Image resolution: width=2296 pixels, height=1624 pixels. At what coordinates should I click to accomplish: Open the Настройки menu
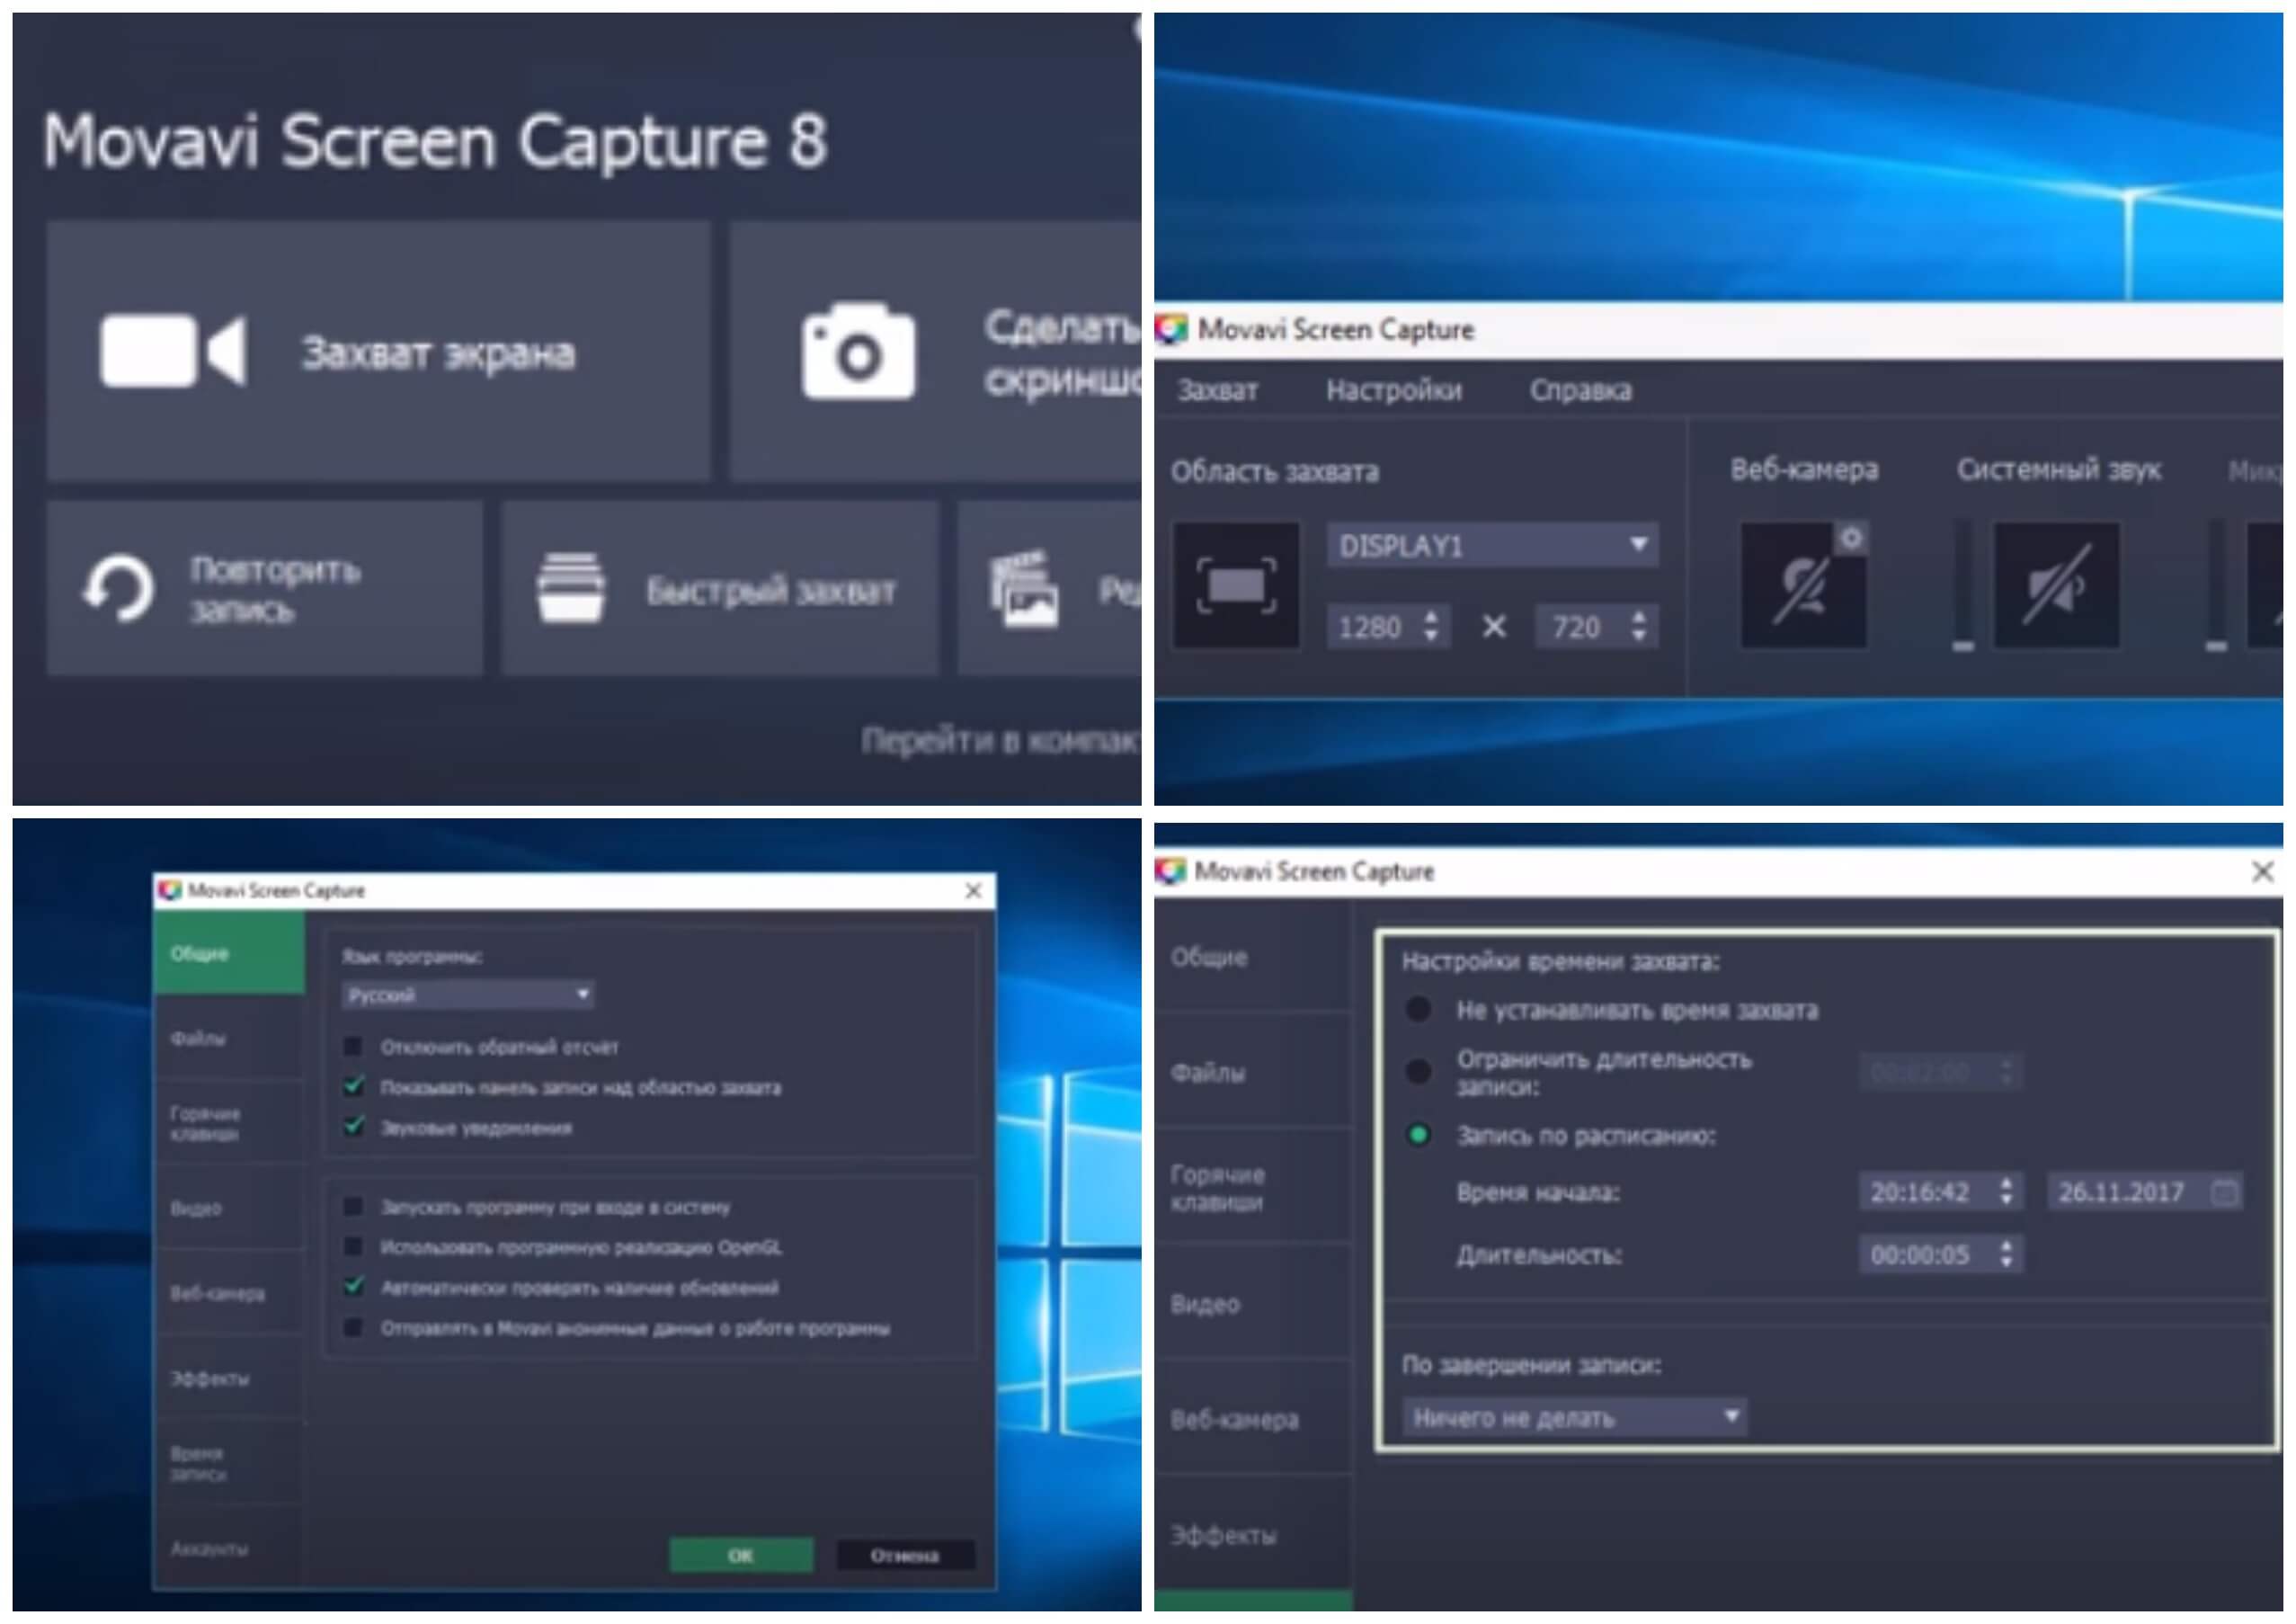click(x=1394, y=390)
